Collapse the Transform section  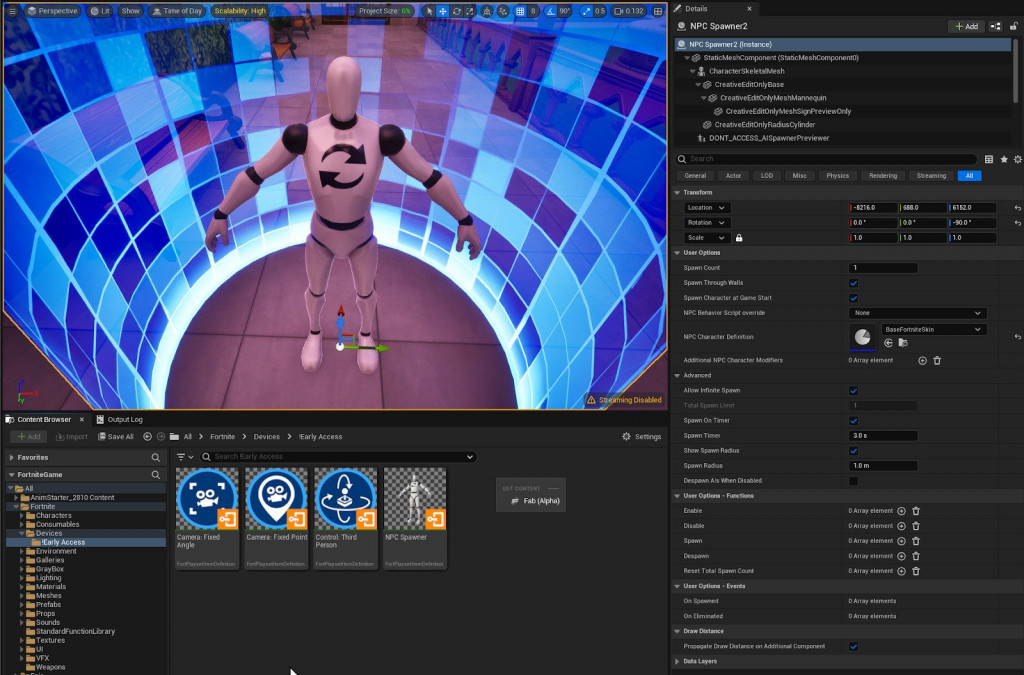click(x=677, y=193)
